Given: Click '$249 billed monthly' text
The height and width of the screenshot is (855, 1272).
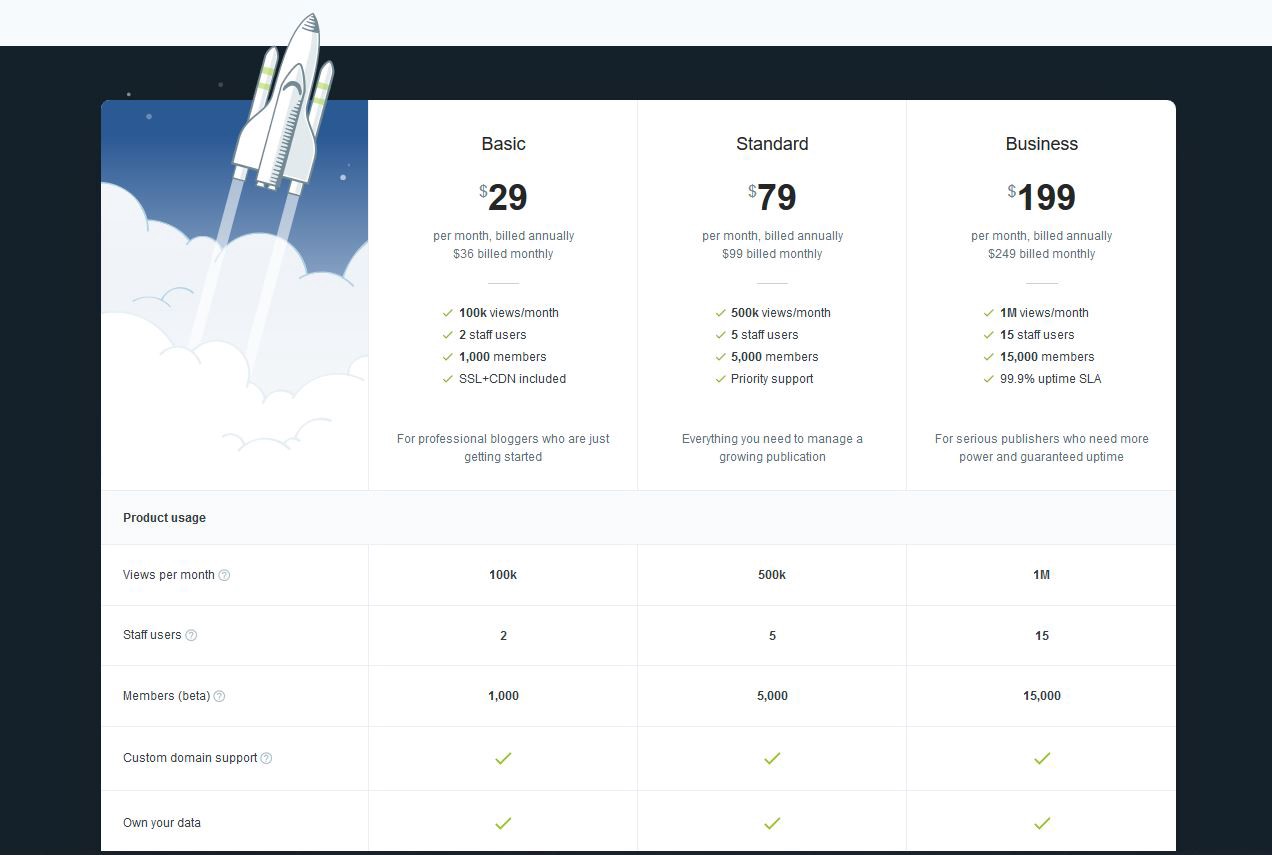Looking at the screenshot, I should point(1042,254).
